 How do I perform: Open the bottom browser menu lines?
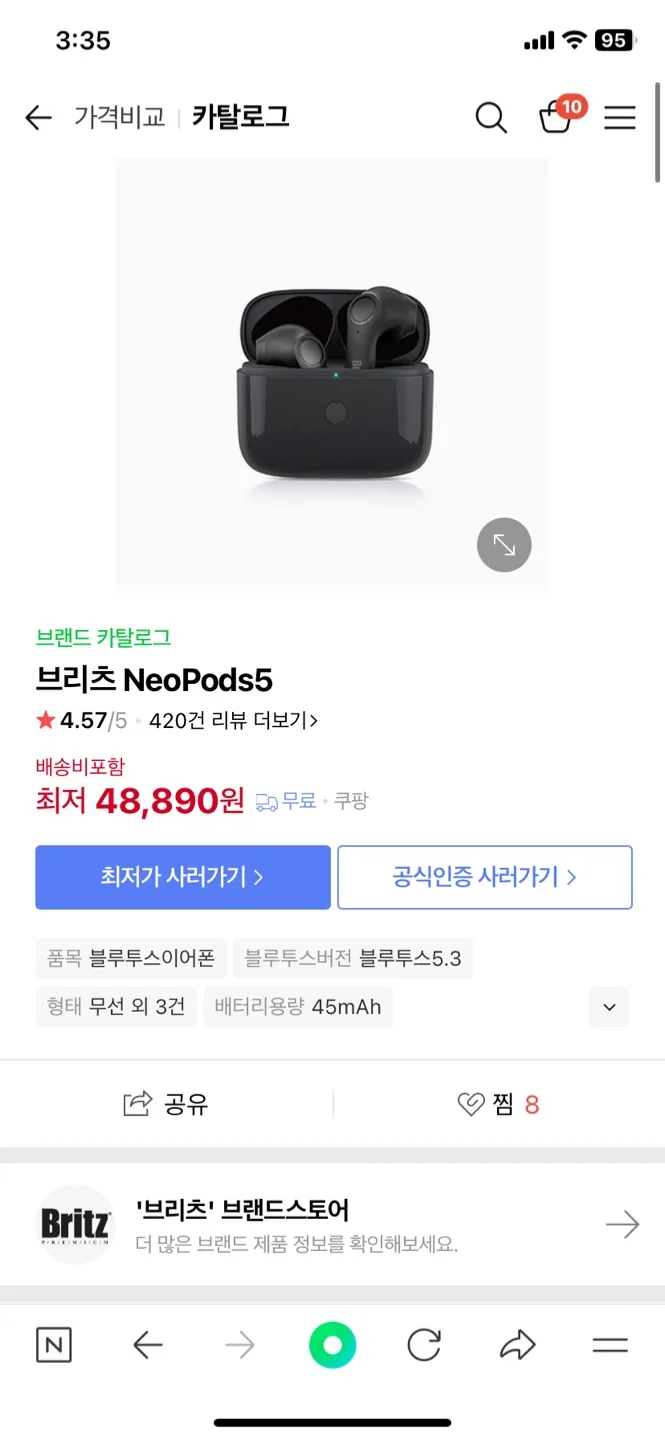[610, 1345]
